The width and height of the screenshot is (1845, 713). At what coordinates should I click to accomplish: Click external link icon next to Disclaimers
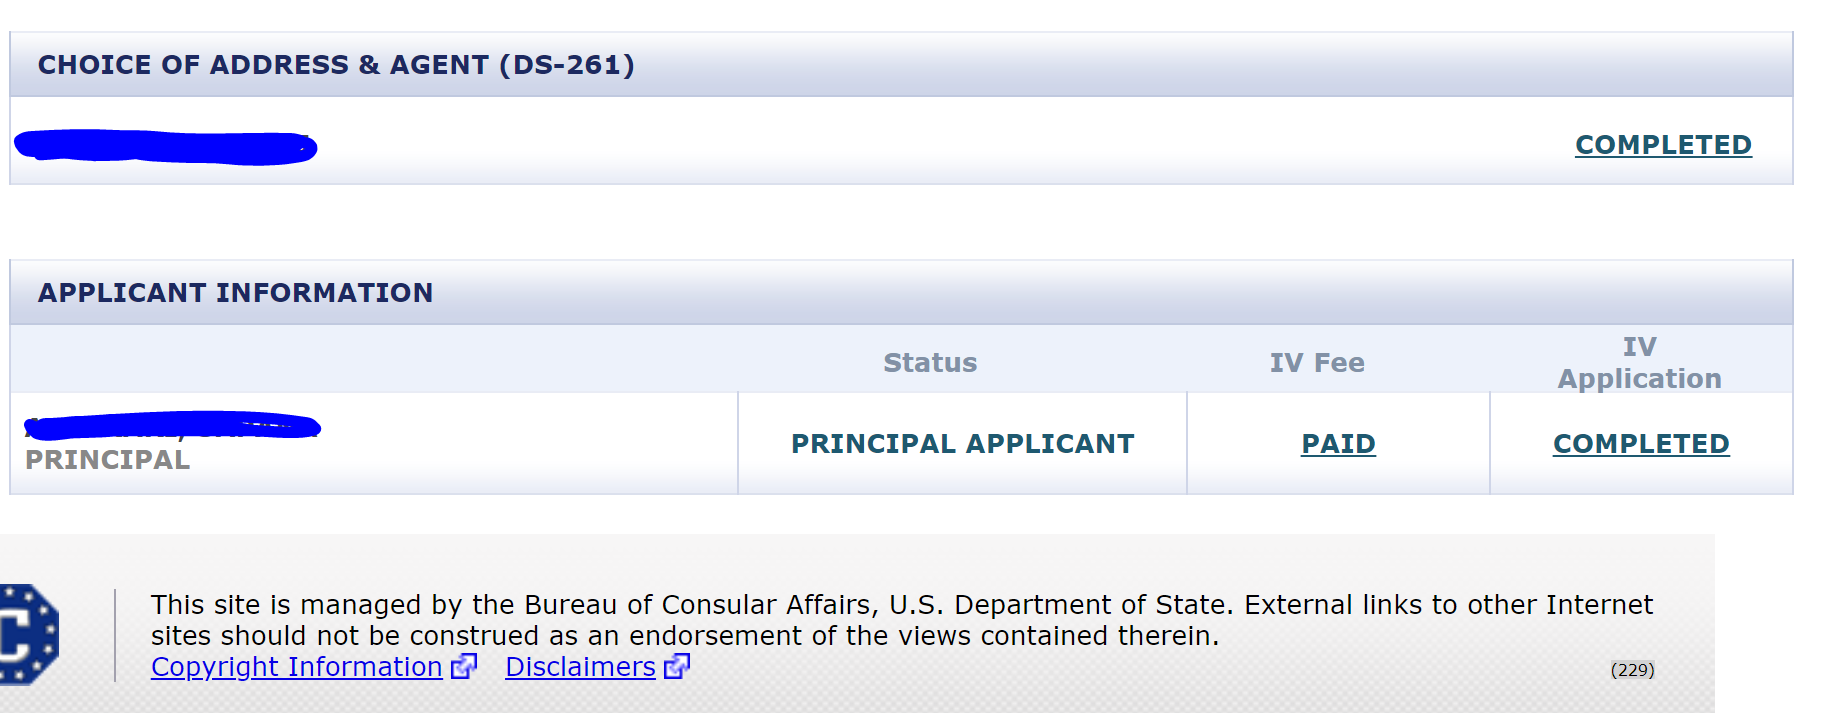click(677, 666)
